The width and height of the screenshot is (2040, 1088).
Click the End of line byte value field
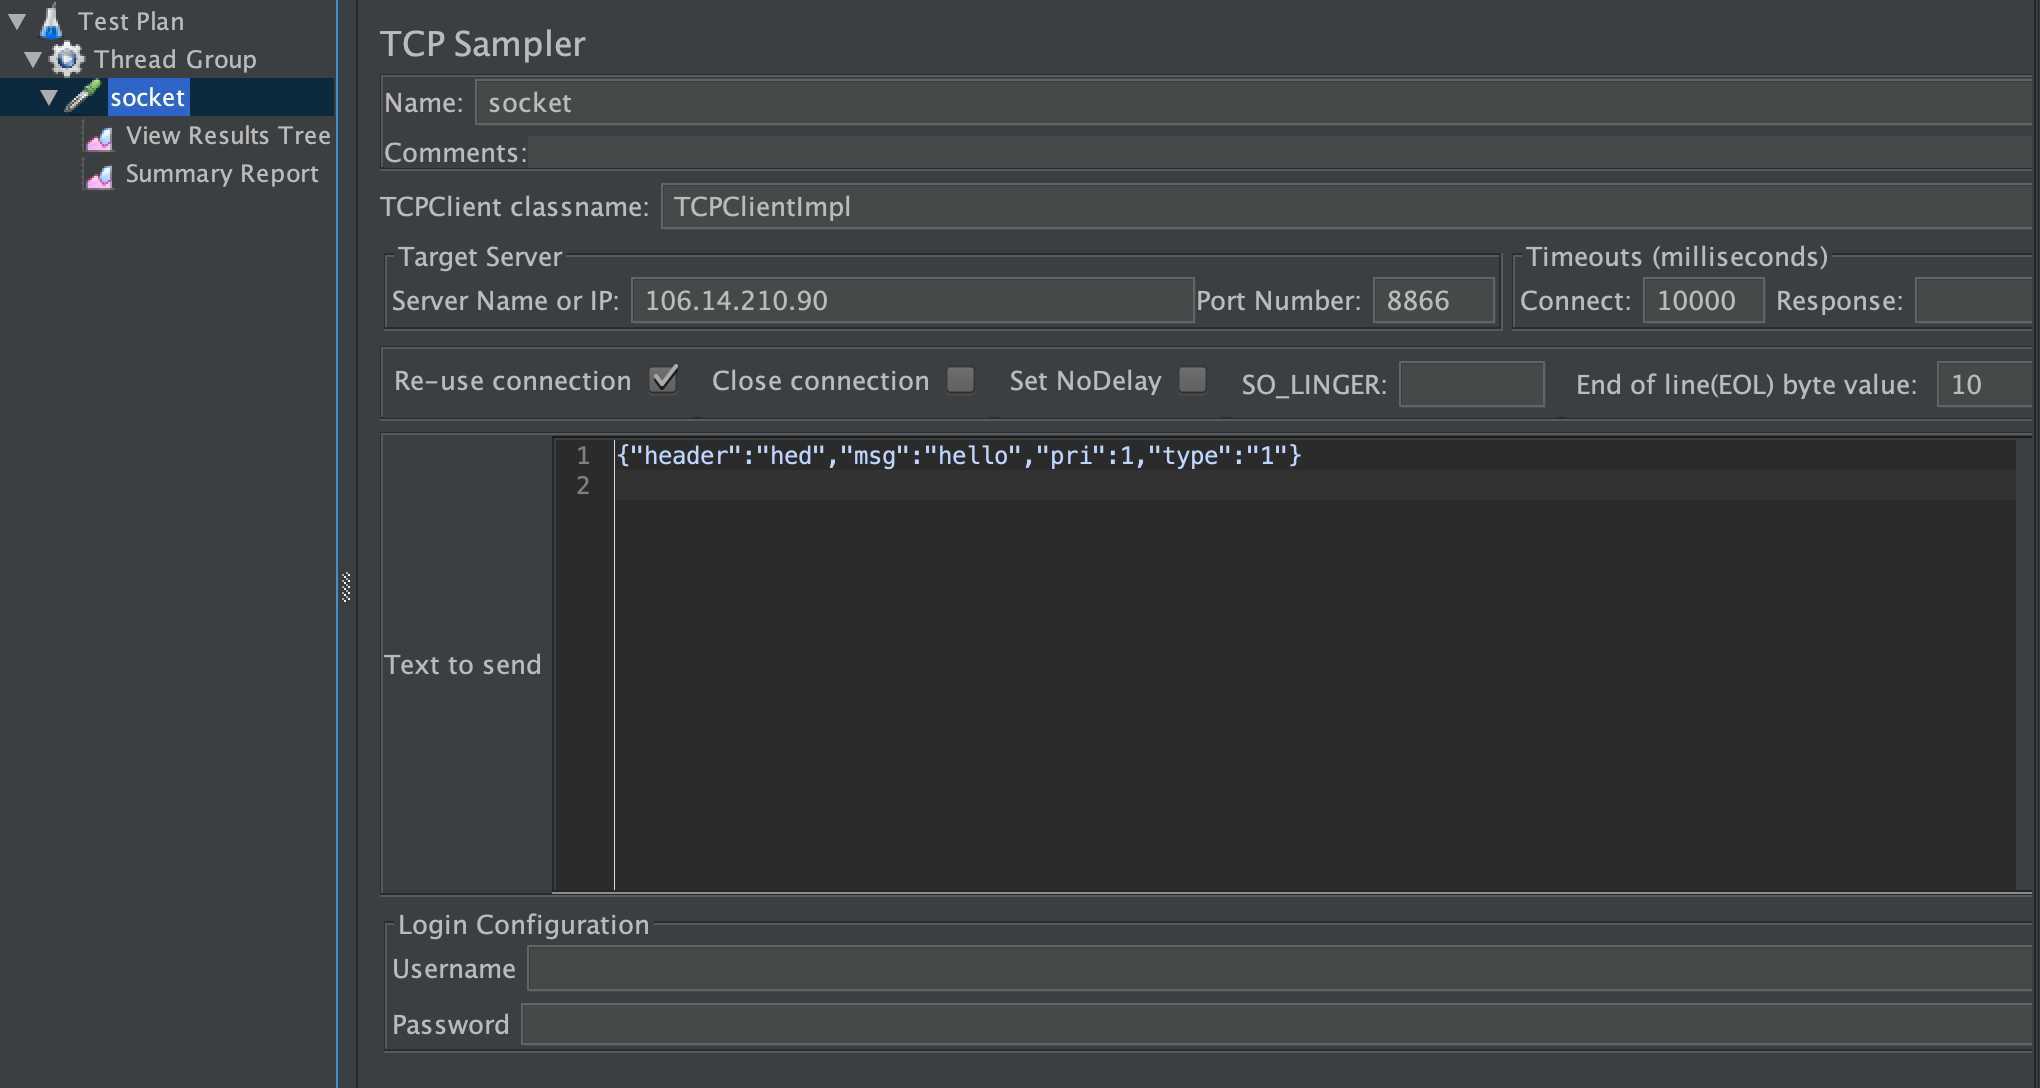click(1985, 384)
